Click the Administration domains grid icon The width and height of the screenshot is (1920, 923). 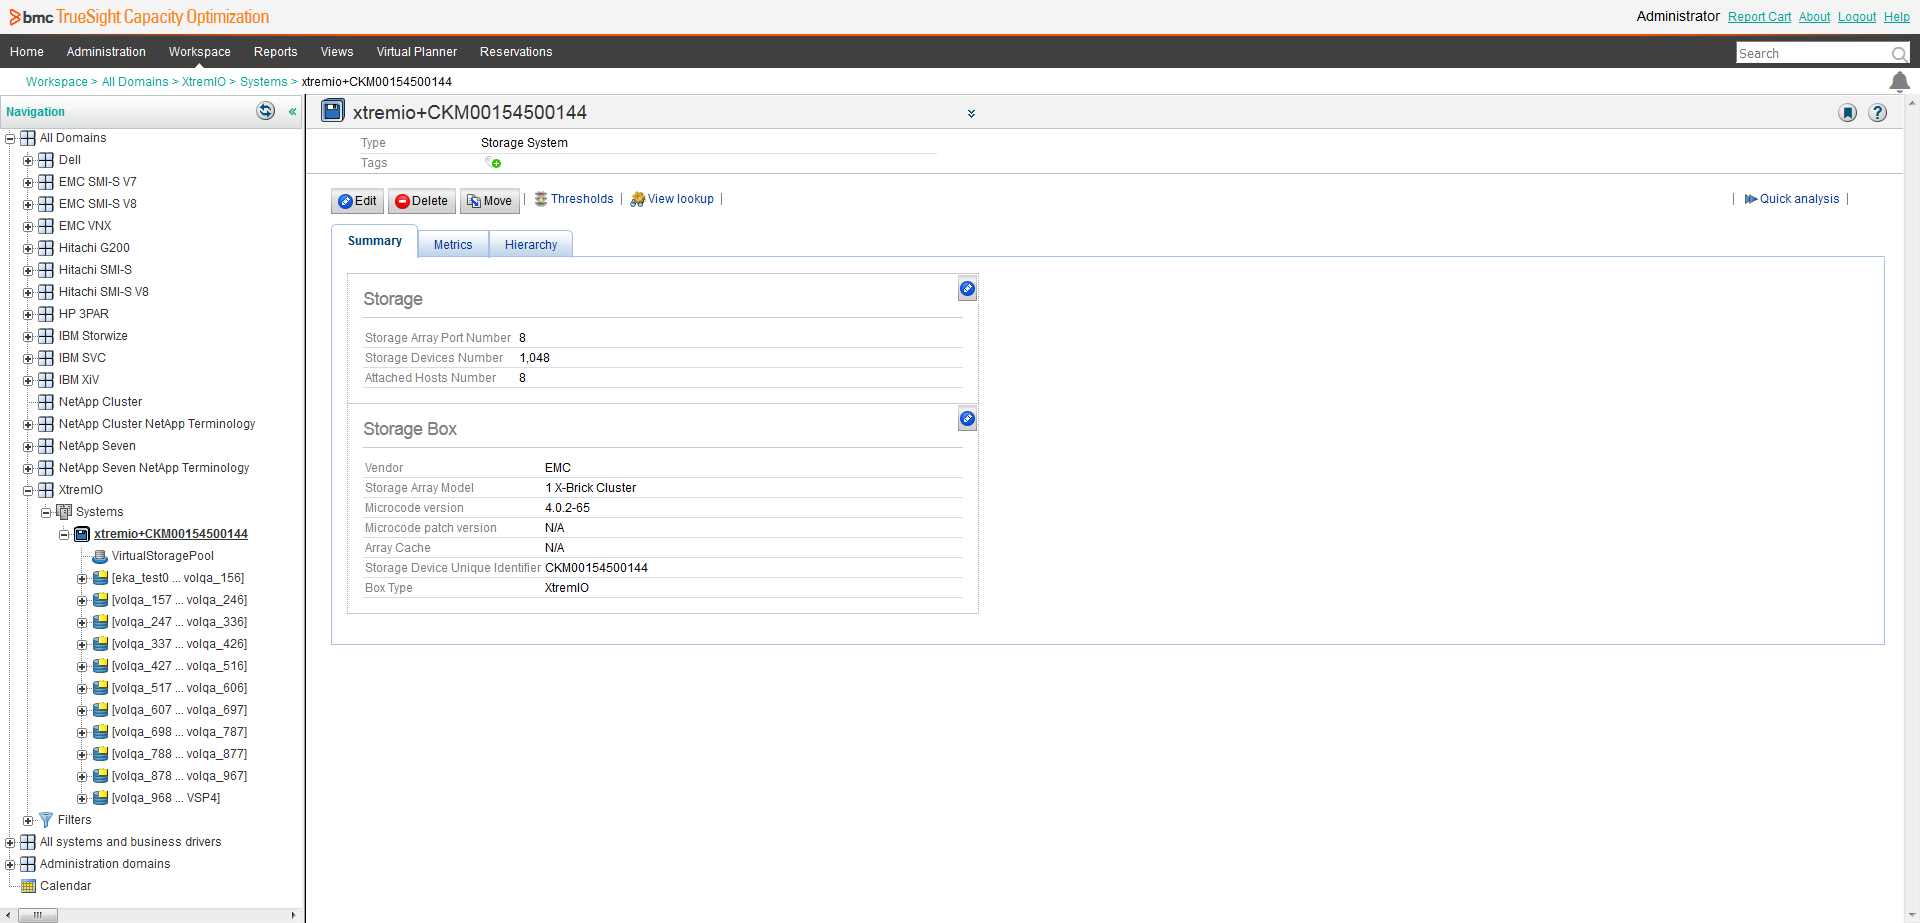pos(28,864)
